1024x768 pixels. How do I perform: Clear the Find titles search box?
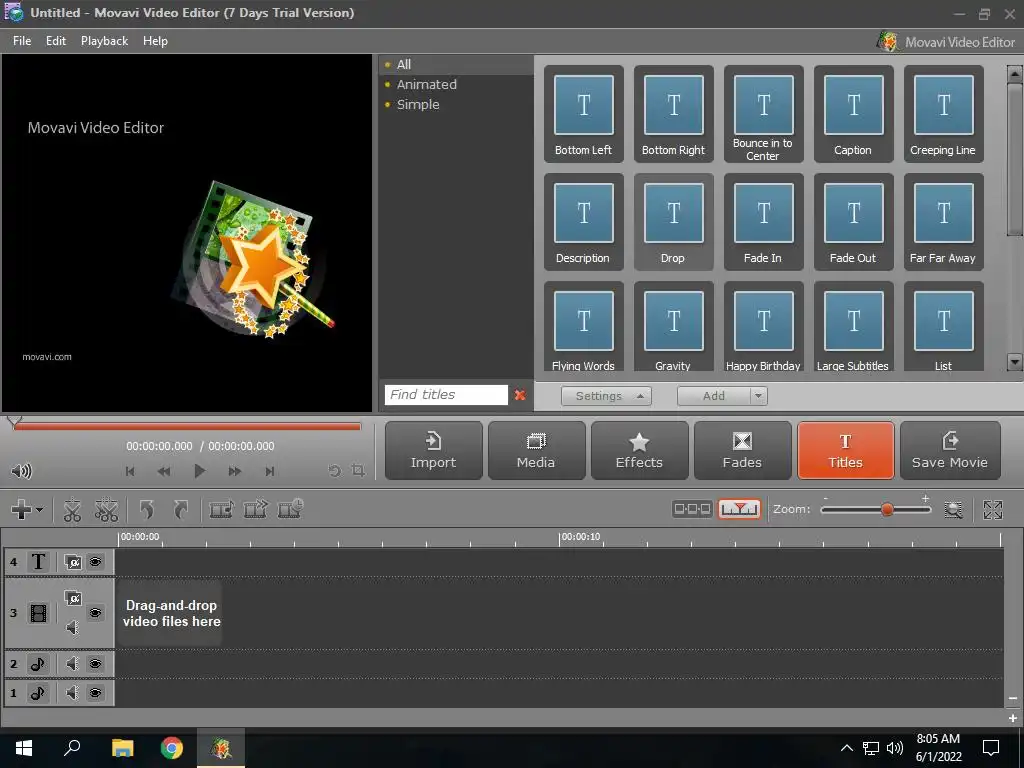520,394
